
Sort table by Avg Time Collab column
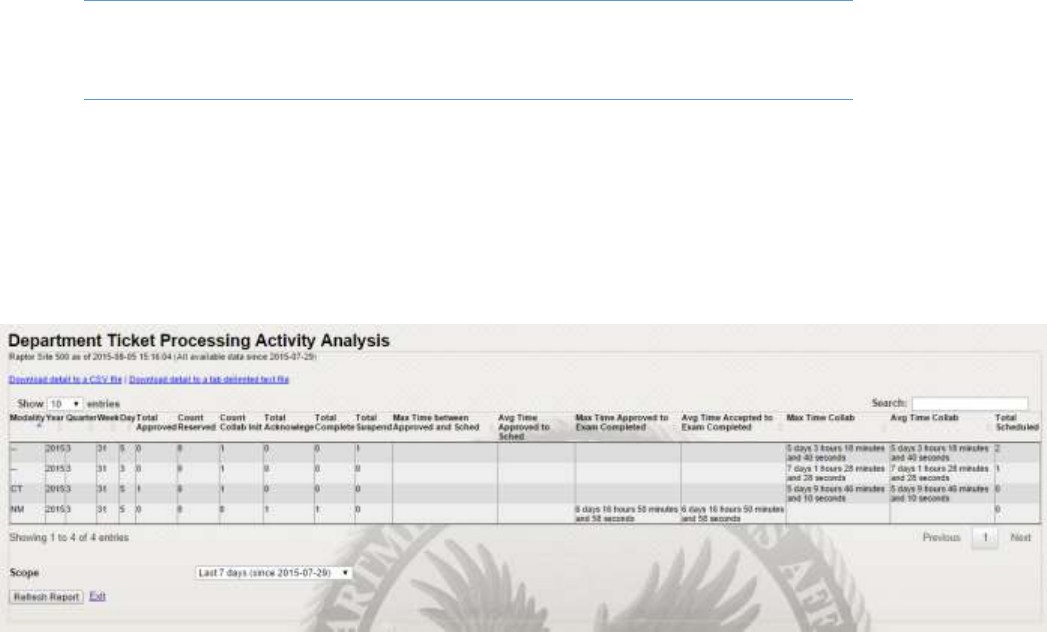[x=924, y=418]
